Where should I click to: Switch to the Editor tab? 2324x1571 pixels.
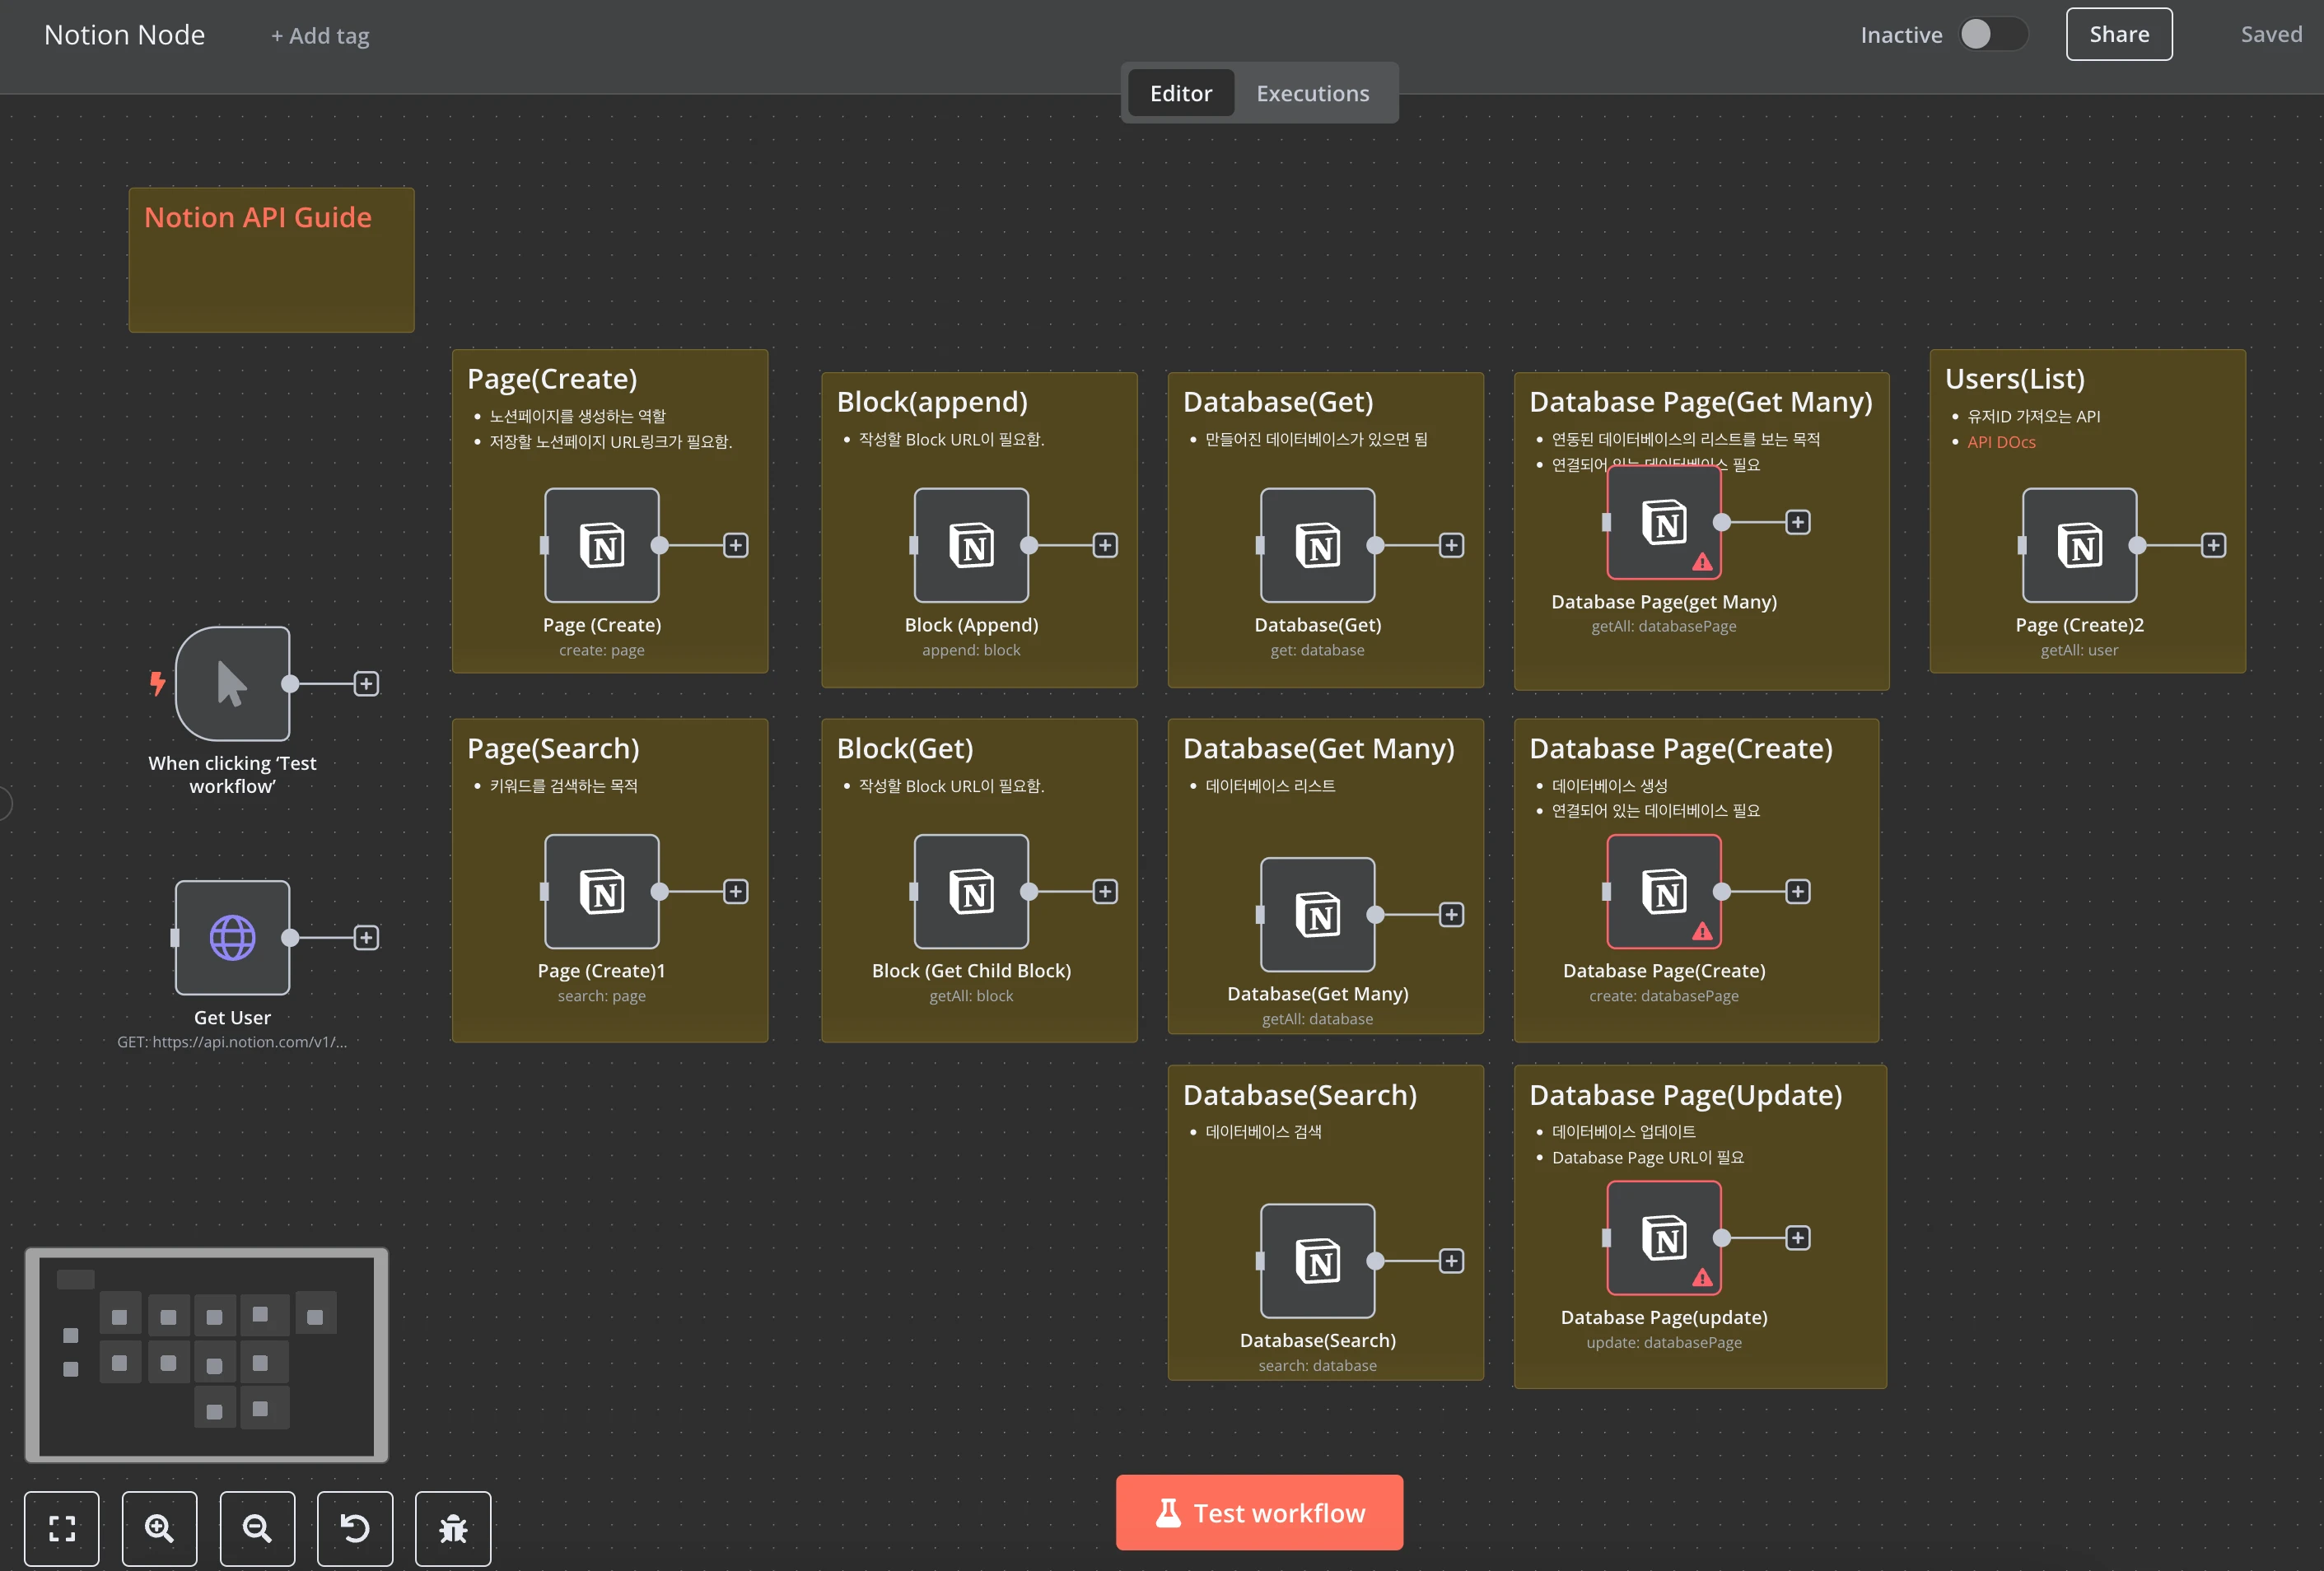click(1181, 93)
